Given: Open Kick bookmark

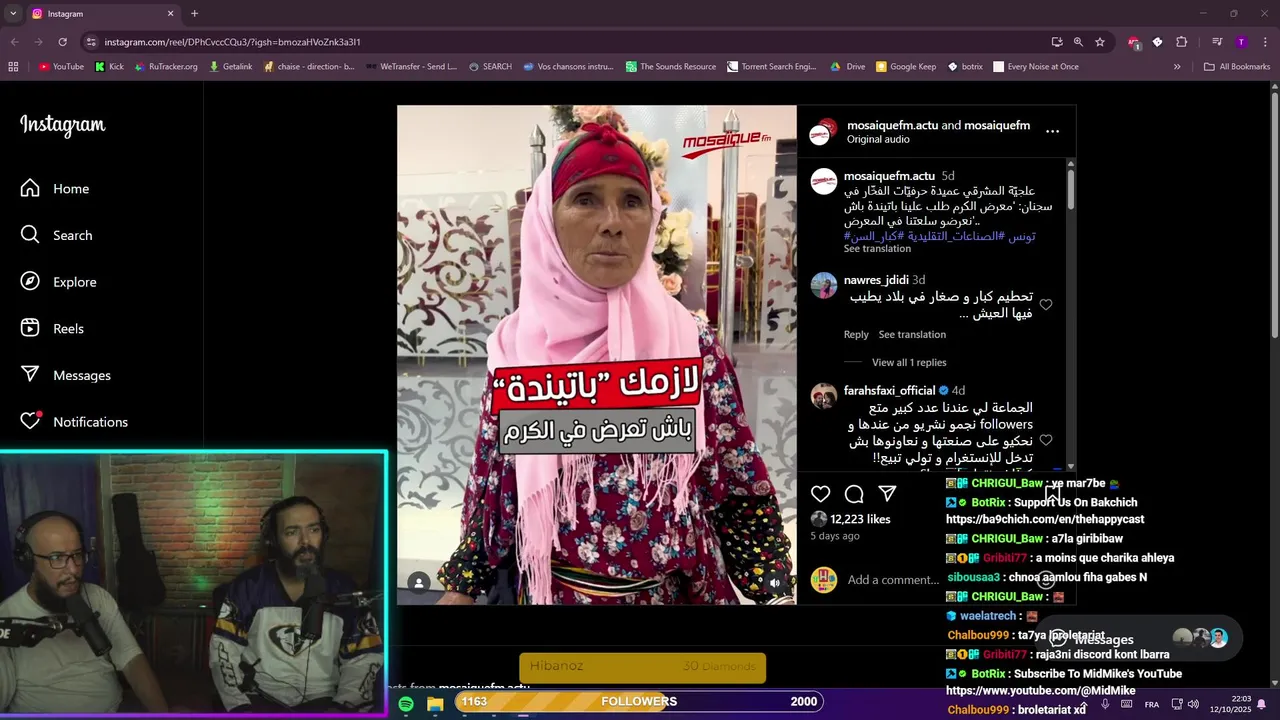Looking at the screenshot, I should pyautogui.click(x=109, y=67).
